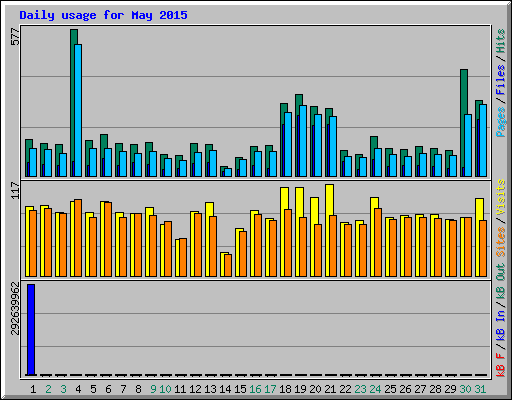Click the day '22' axis label
The image size is (512, 400).
tap(345, 389)
